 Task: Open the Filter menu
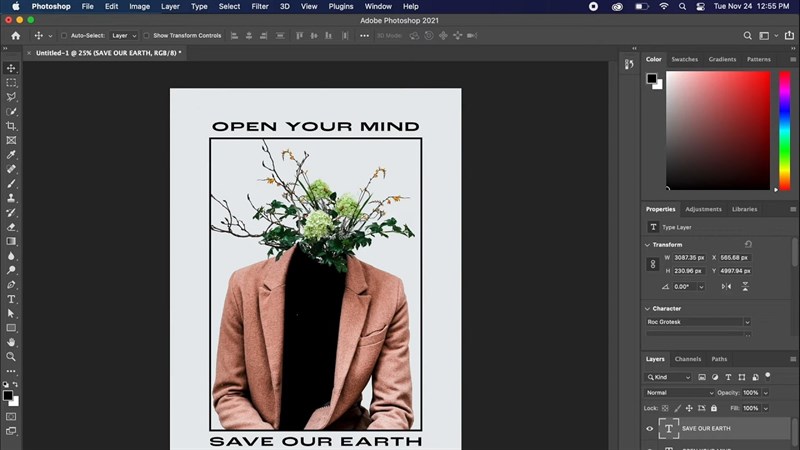pyautogui.click(x=260, y=6)
